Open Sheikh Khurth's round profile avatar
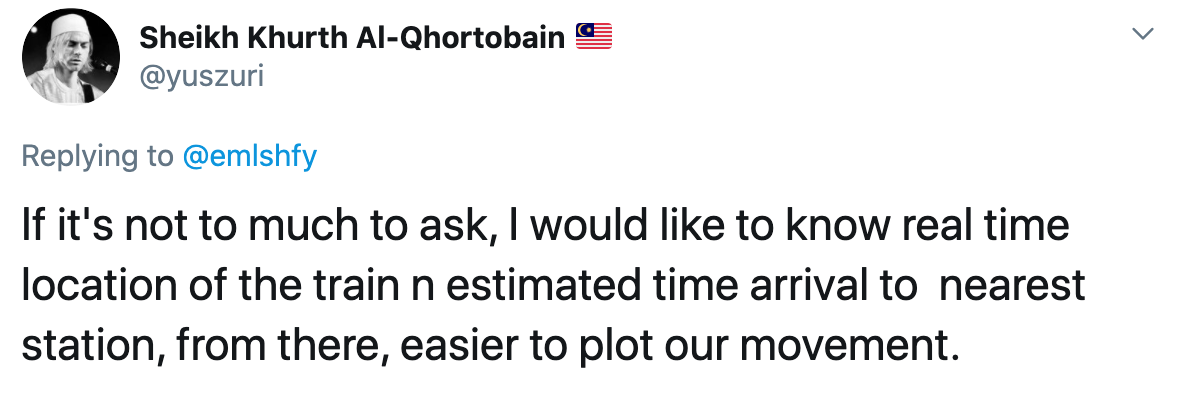The height and width of the screenshot is (394, 1178). (71, 56)
